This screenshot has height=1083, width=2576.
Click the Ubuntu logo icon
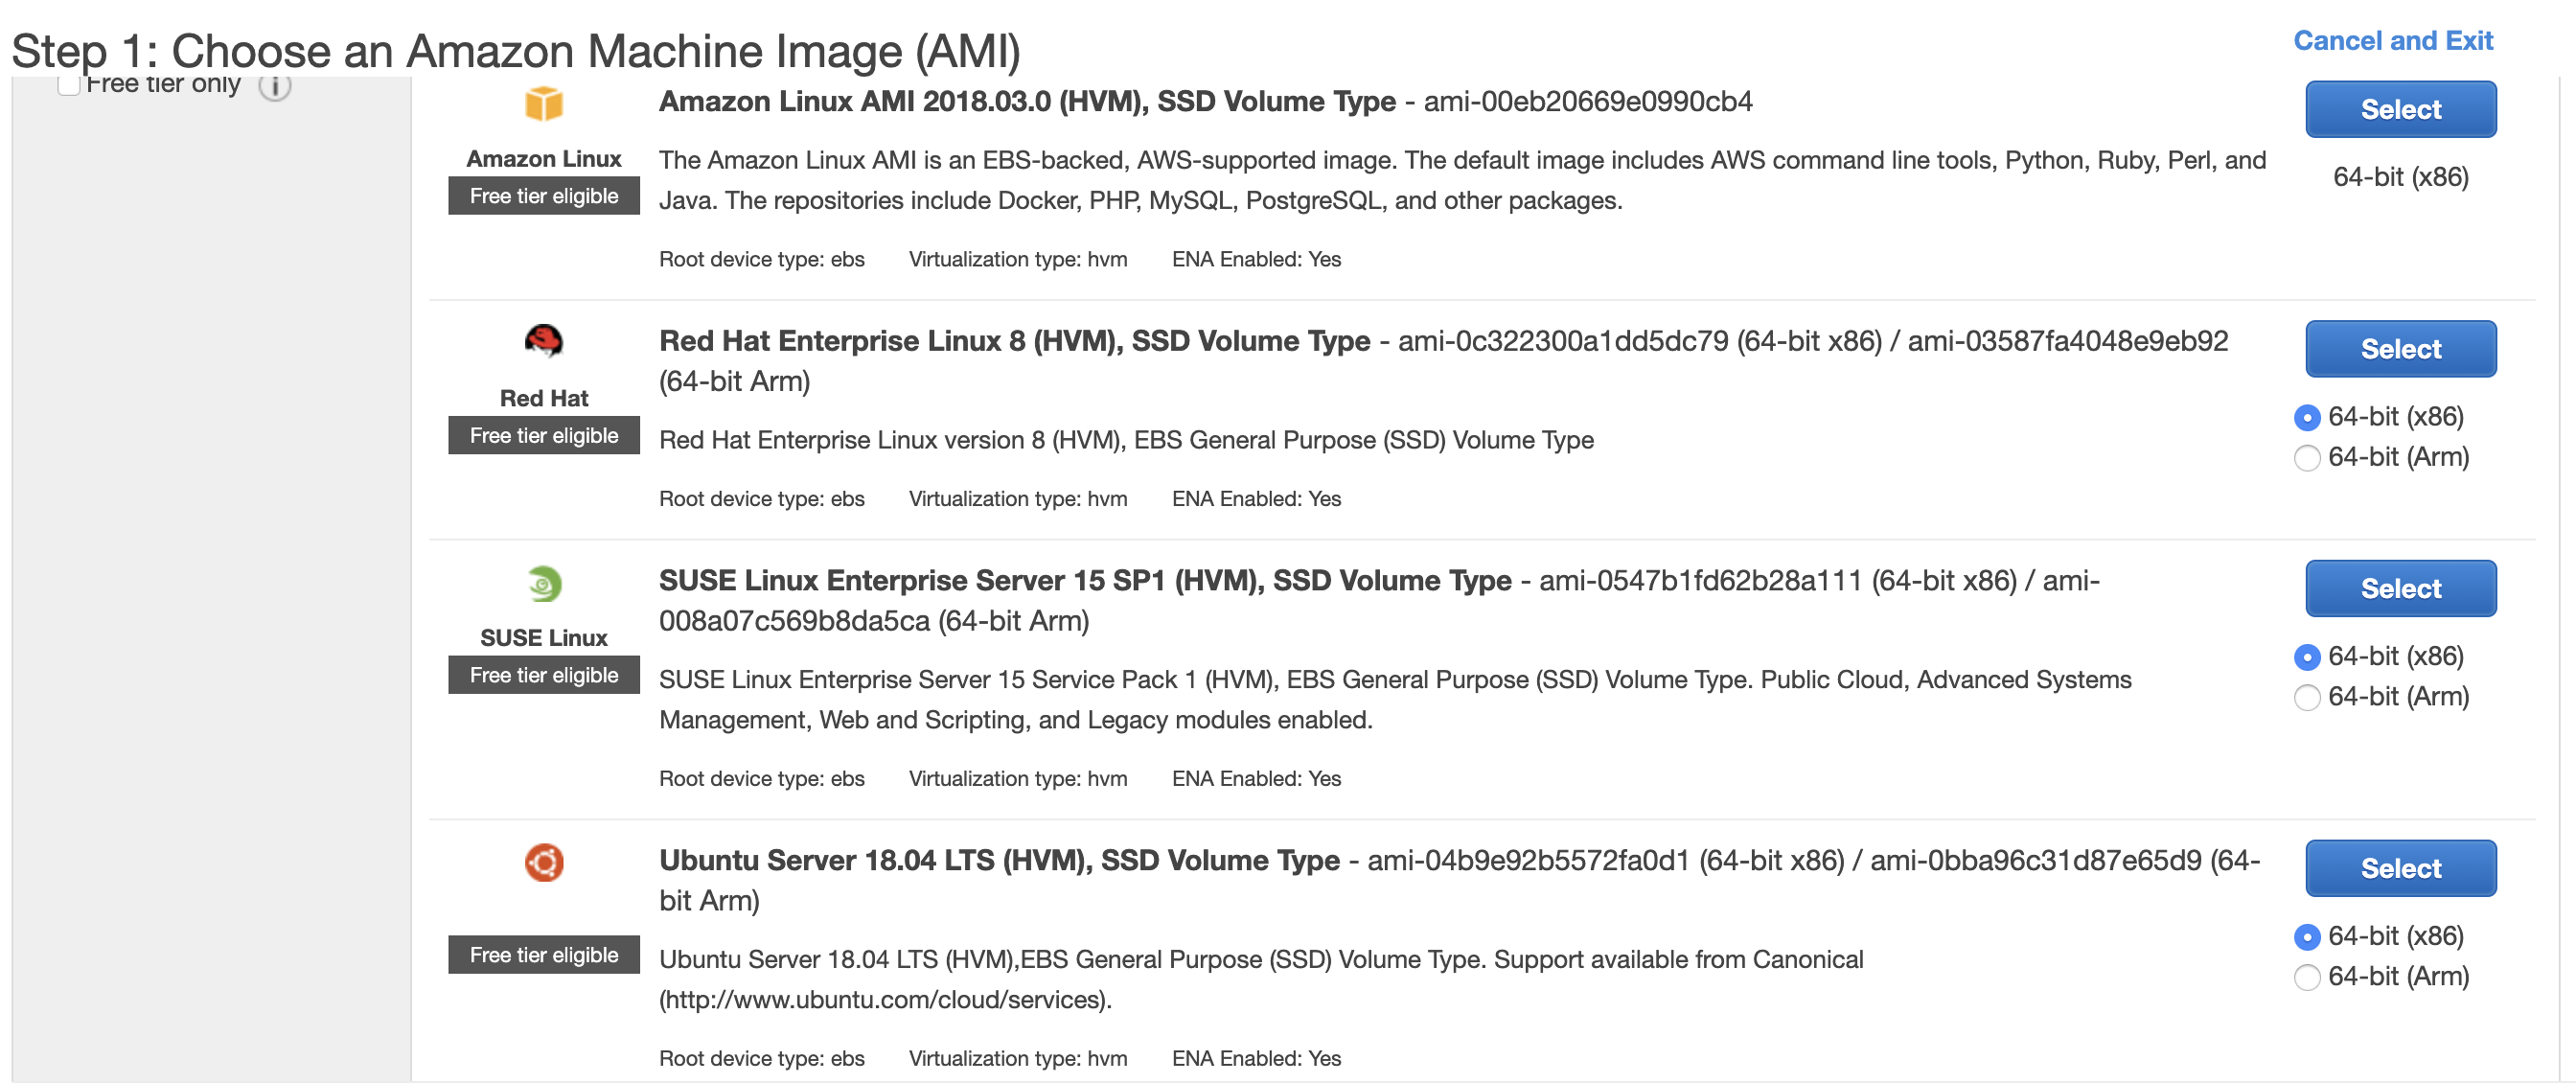click(x=544, y=862)
